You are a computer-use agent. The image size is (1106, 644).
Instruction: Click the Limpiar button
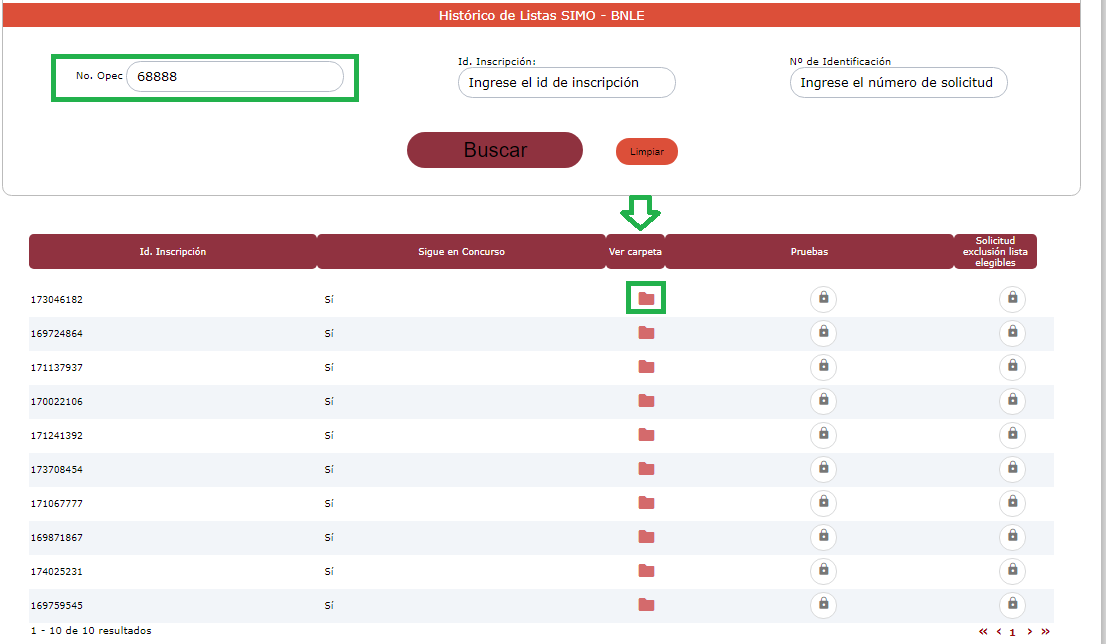tap(647, 152)
